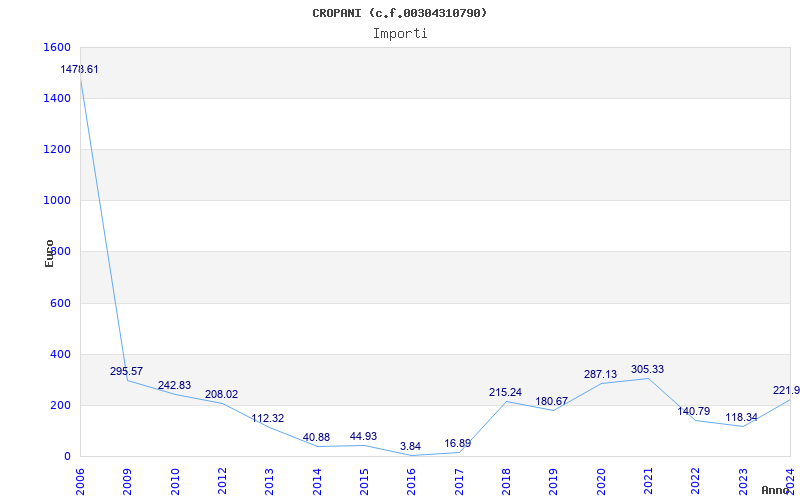800x500 pixels.
Task: Click the 295.57 data label
Action: (x=127, y=371)
